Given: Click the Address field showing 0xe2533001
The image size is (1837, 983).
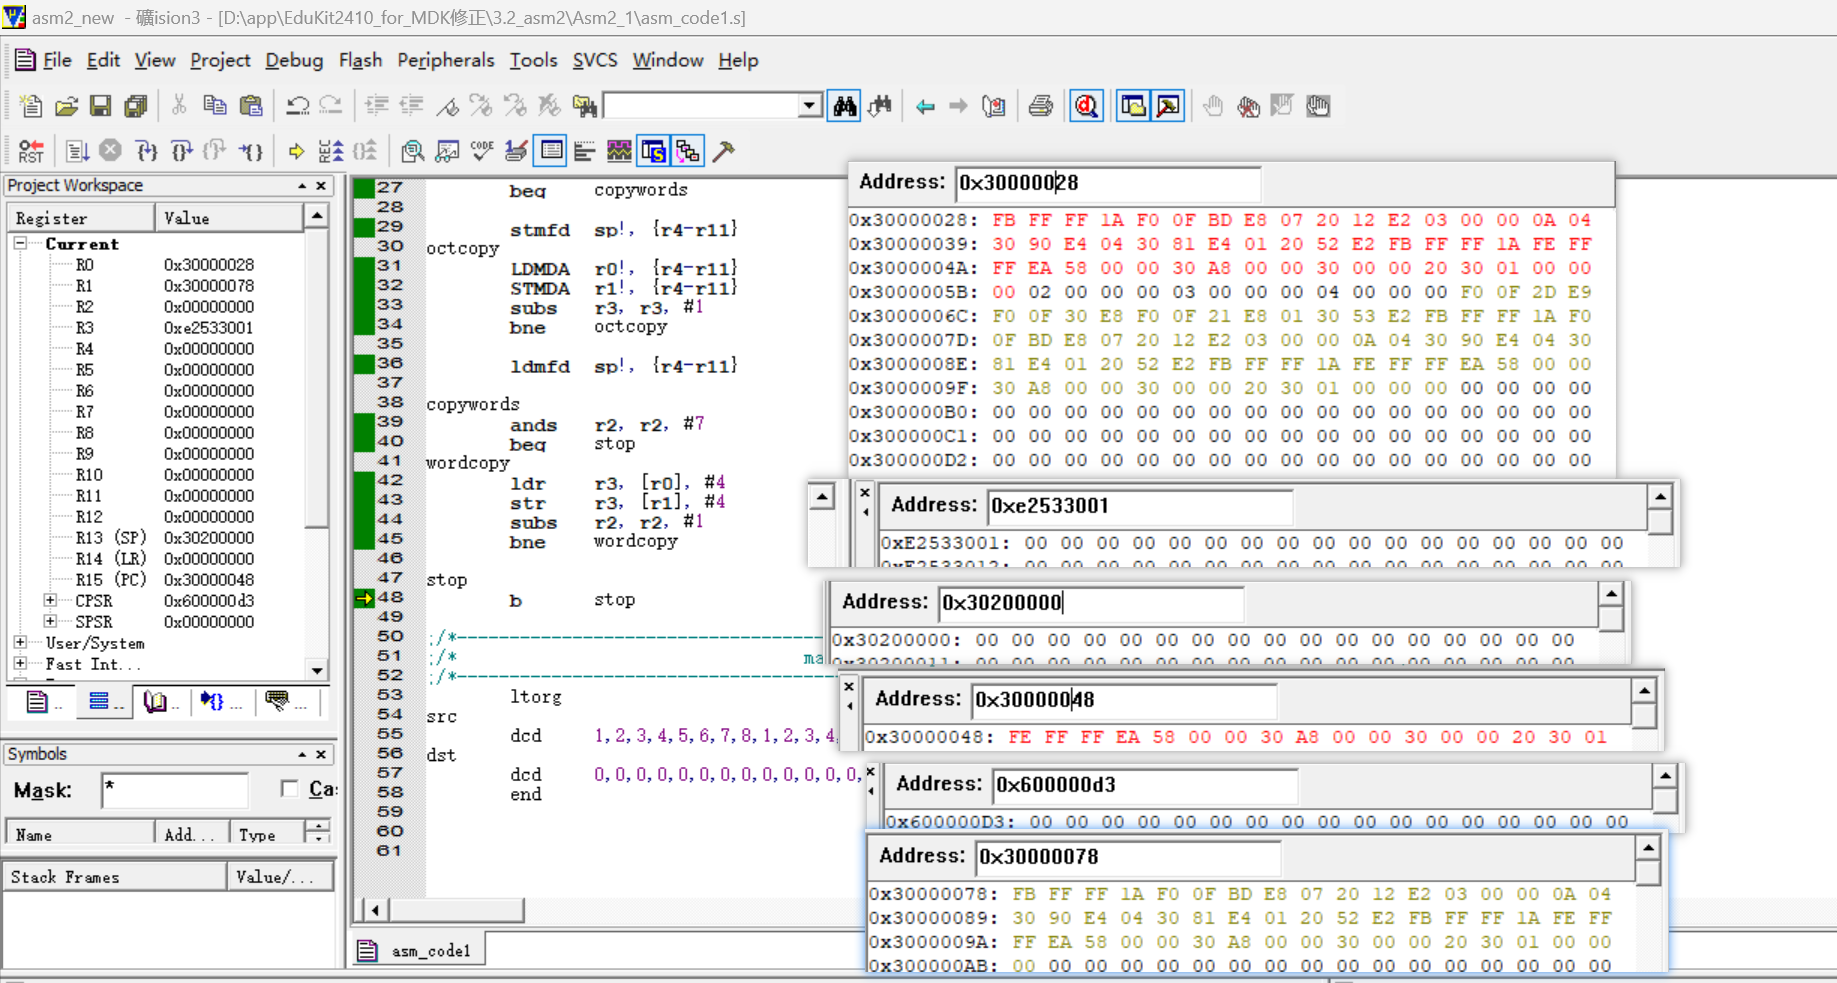Looking at the screenshot, I should click(1140, 505).
